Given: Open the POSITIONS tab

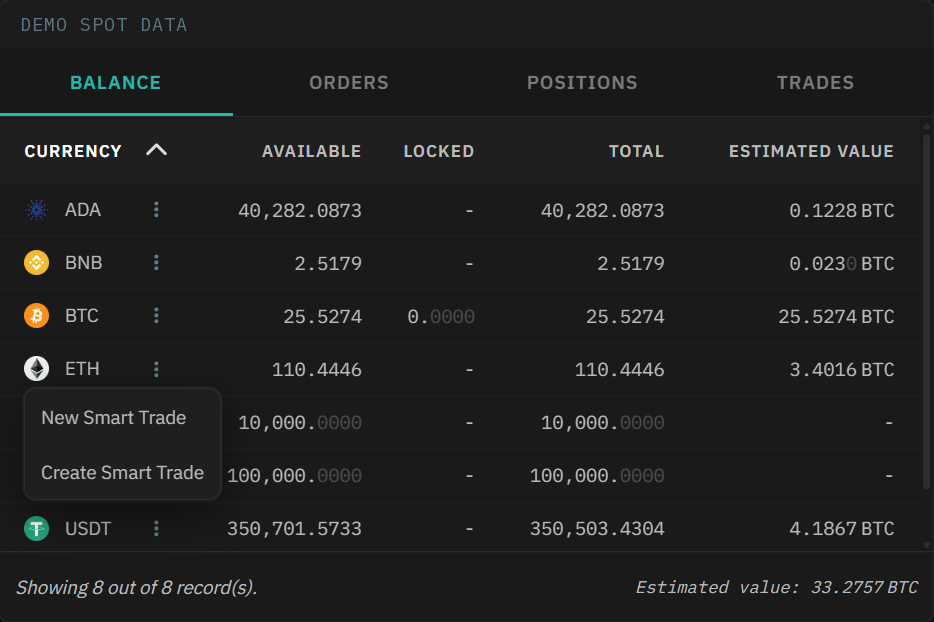Looking at the screenshot, I should 583,83.
